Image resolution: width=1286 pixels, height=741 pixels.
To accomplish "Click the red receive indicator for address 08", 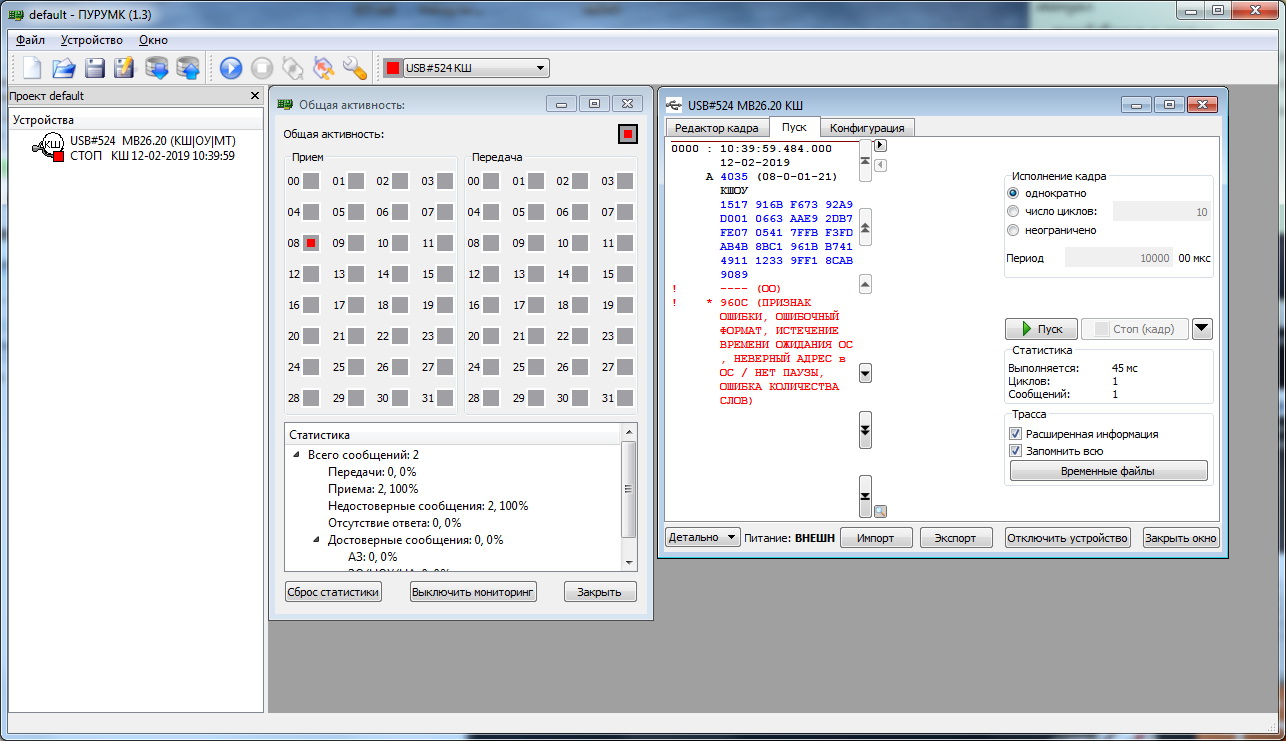I will click(x=311, y=243).
